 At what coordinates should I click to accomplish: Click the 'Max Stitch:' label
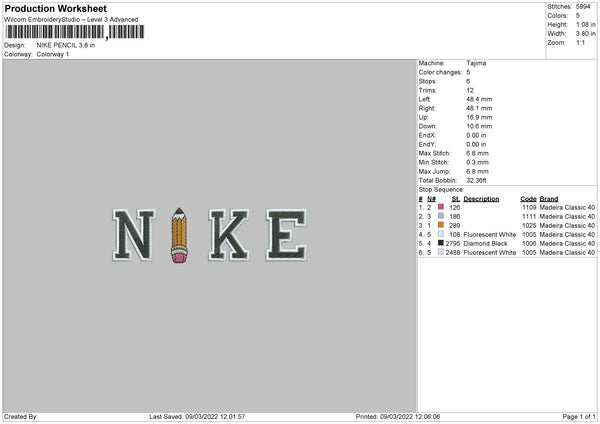434,153
